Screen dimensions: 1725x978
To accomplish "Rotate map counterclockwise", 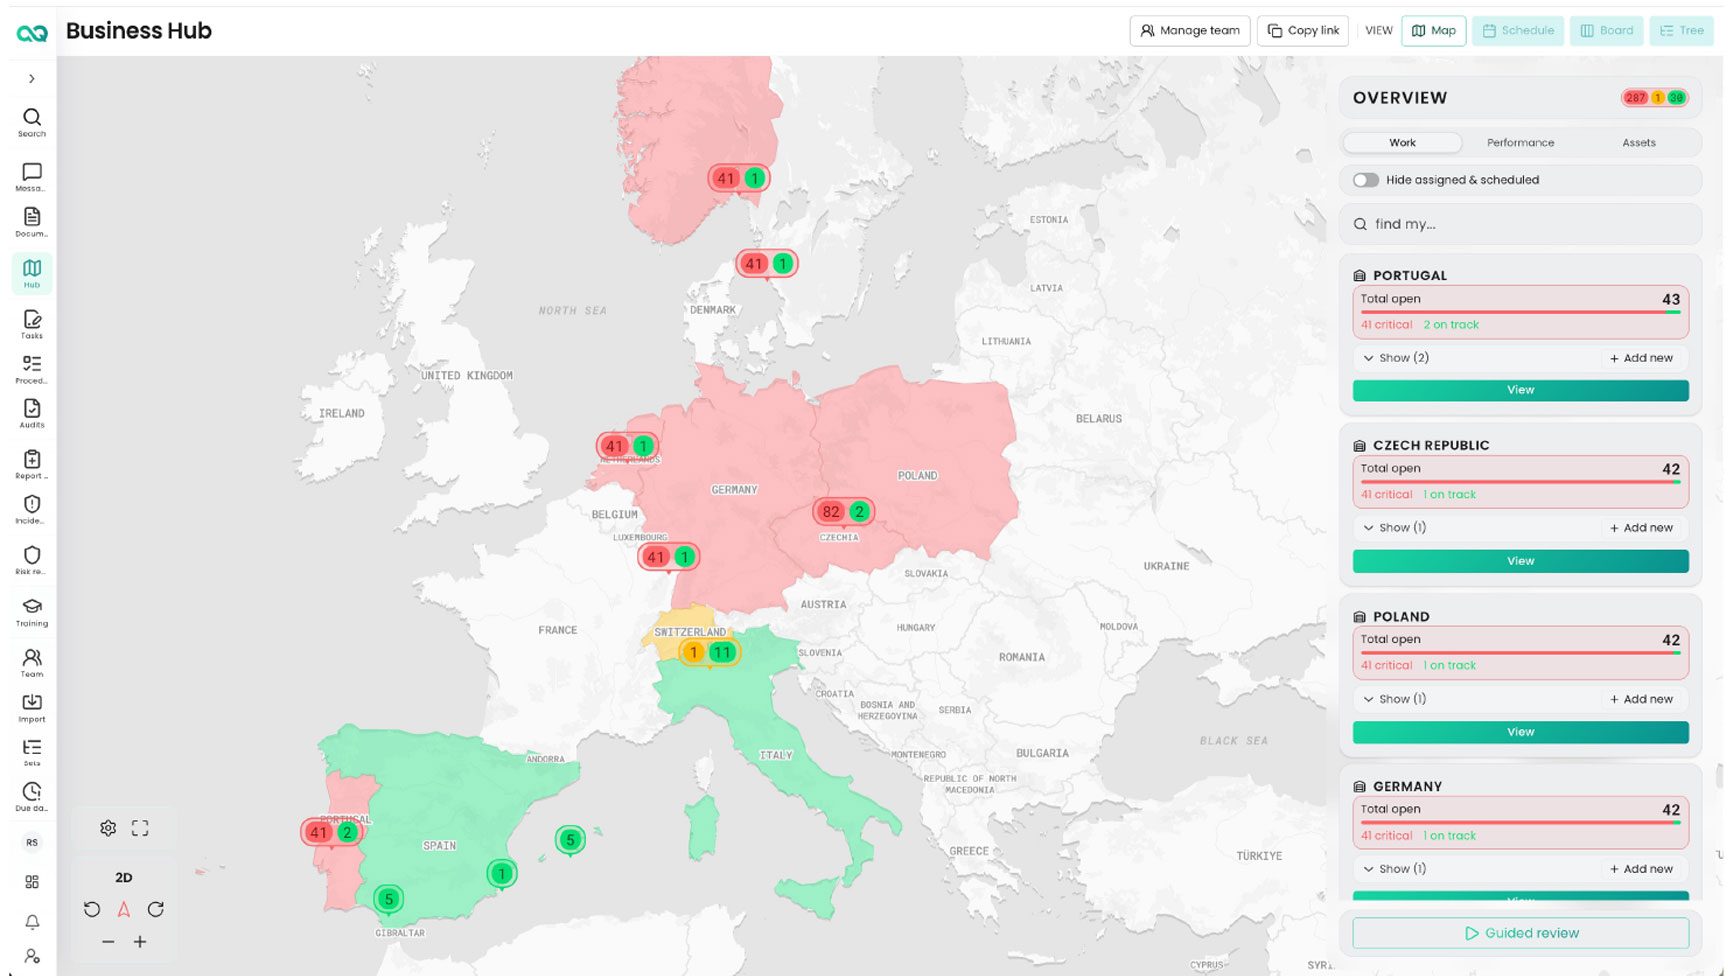I will pos(92,909).
